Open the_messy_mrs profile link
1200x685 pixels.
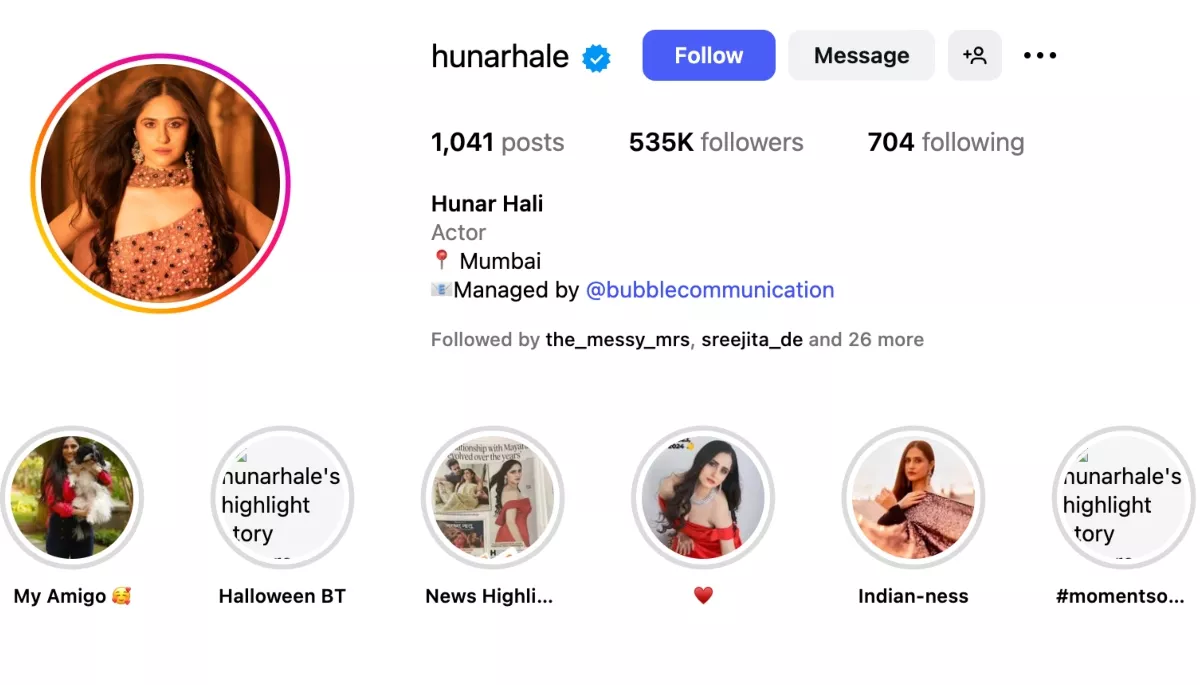(618, 340)
